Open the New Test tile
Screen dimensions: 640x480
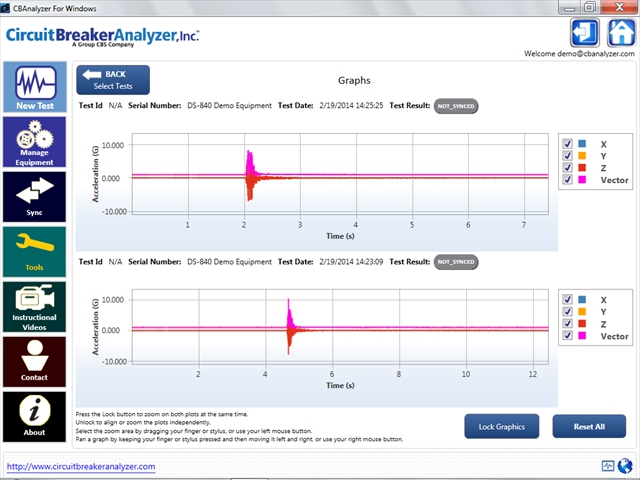coord(35,87)
